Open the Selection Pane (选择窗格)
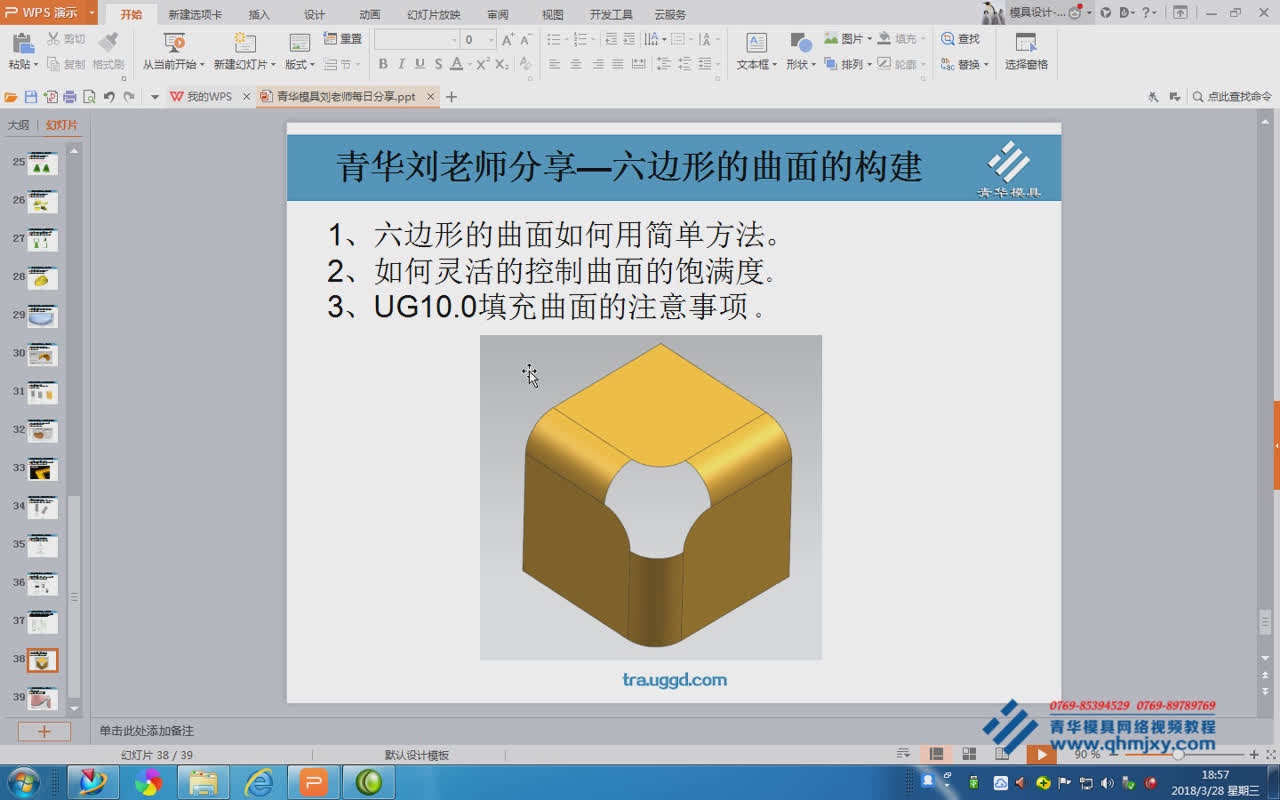1280x800 pixels. 1026,51
